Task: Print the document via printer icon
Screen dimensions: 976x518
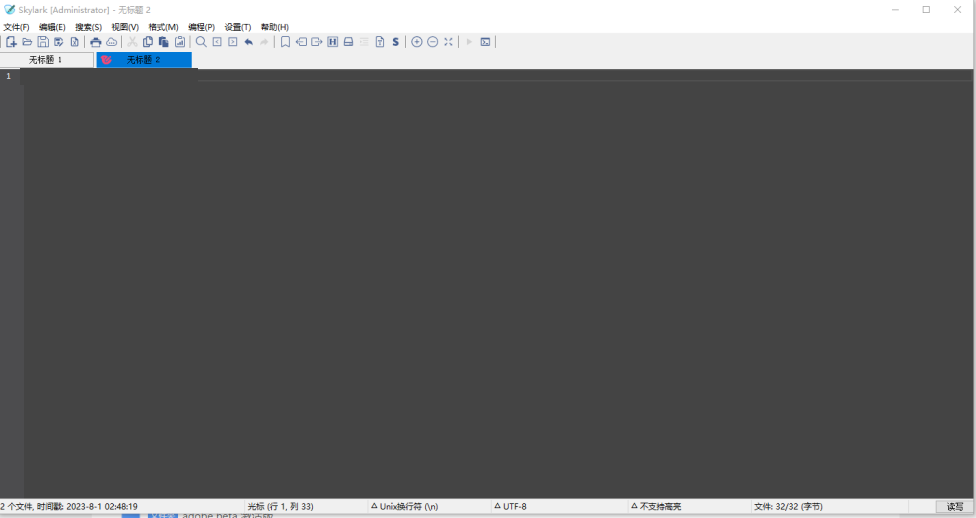Action: (x=95, y=42)
